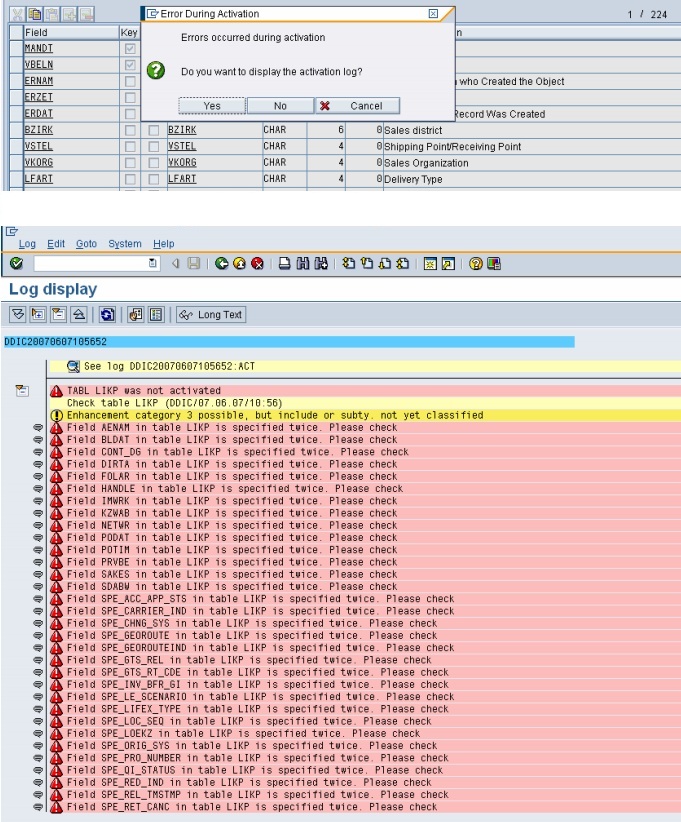Click the Print icon in the toolbar
681x822 pixels.
tap(285, 263)
